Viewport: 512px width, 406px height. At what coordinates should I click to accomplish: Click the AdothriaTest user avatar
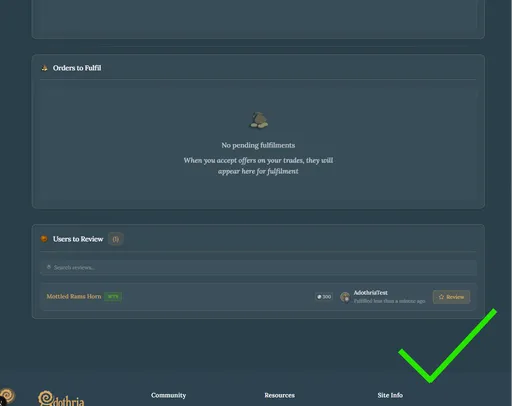[x=345, y=297]
